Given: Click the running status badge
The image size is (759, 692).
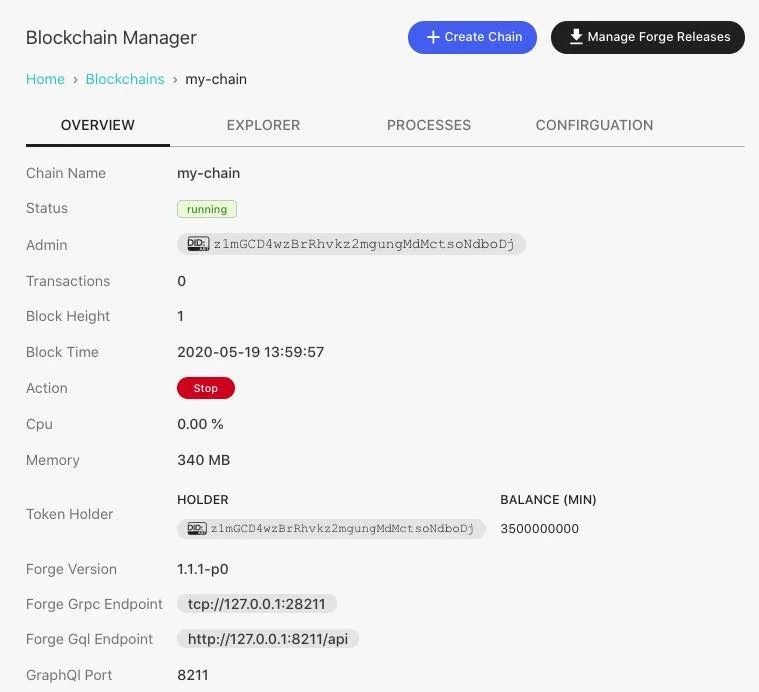Looking at the screenshot, I should (x=207, y=209).
